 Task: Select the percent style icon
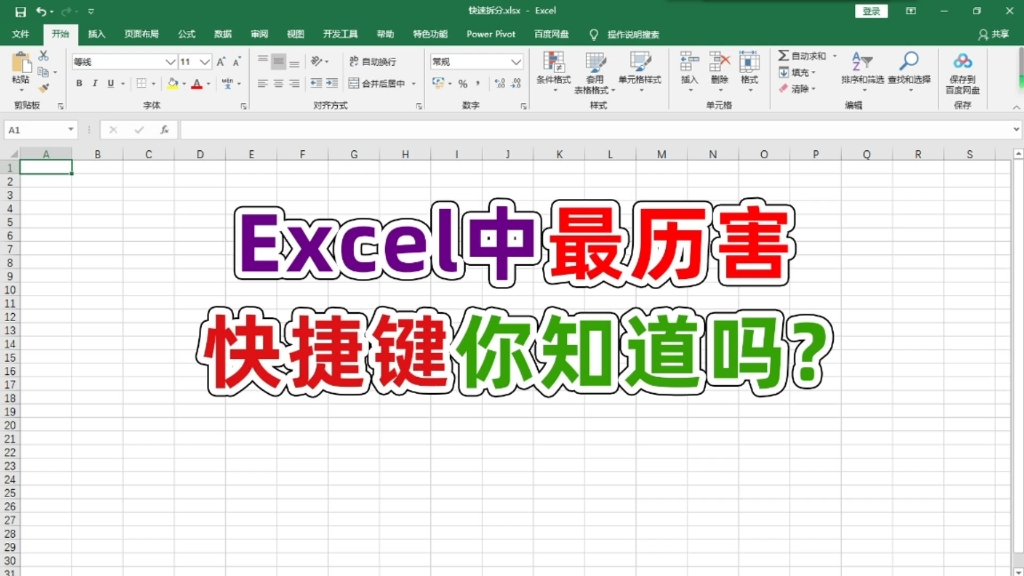coord(464,84)
